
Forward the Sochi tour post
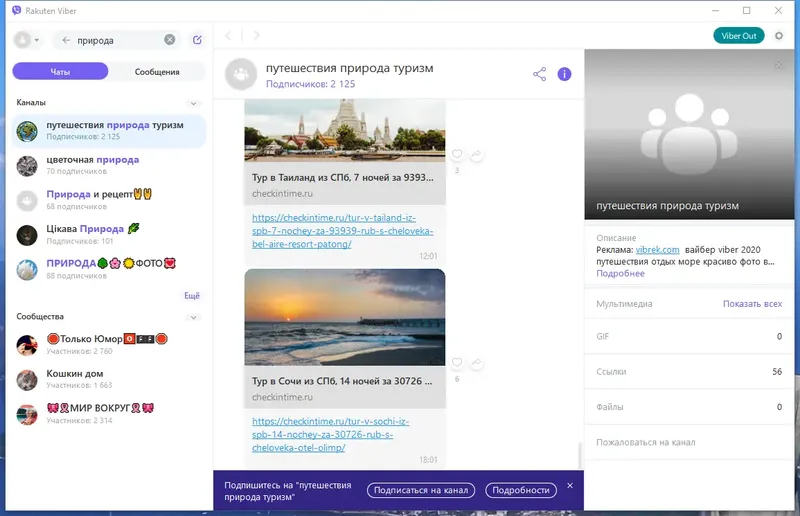click(x=476, y=362)
